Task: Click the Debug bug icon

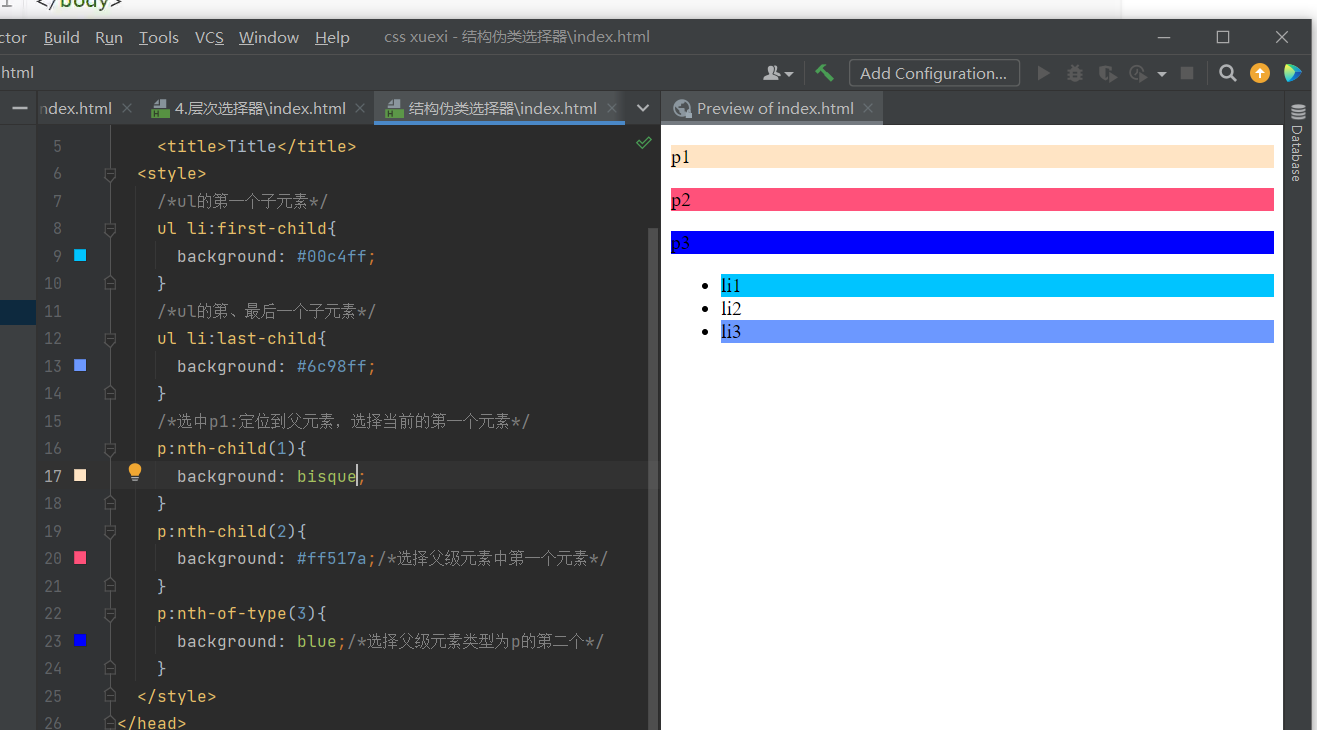Action: tap(1075, 73)
